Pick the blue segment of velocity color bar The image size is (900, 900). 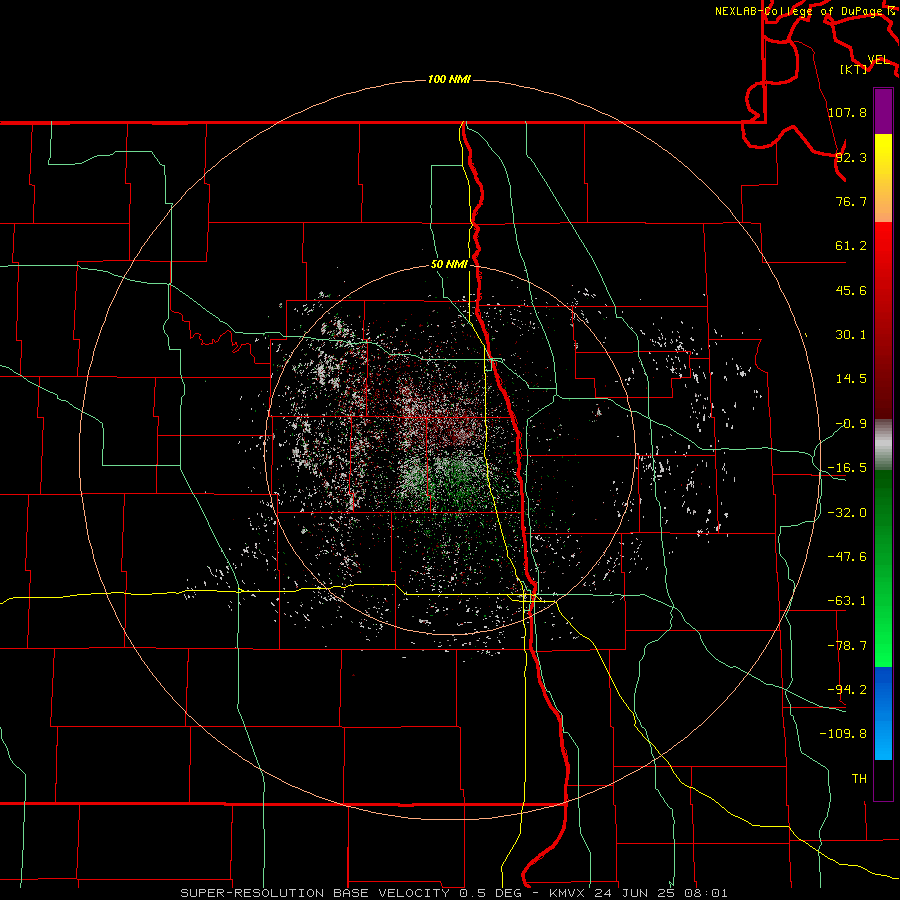click(883, 713)
